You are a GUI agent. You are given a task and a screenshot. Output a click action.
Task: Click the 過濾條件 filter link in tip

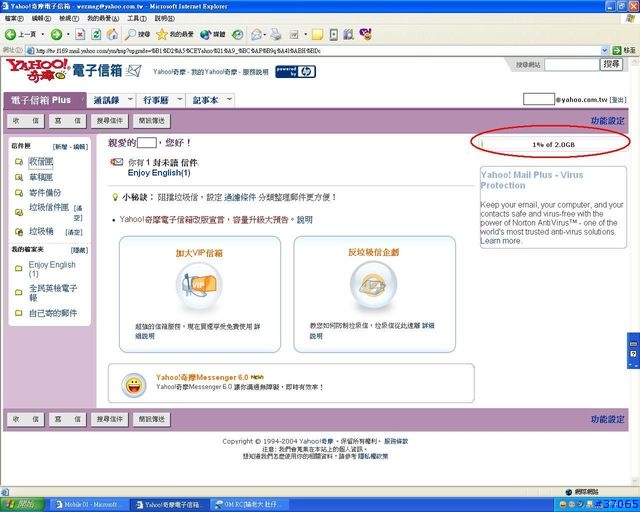240,197
